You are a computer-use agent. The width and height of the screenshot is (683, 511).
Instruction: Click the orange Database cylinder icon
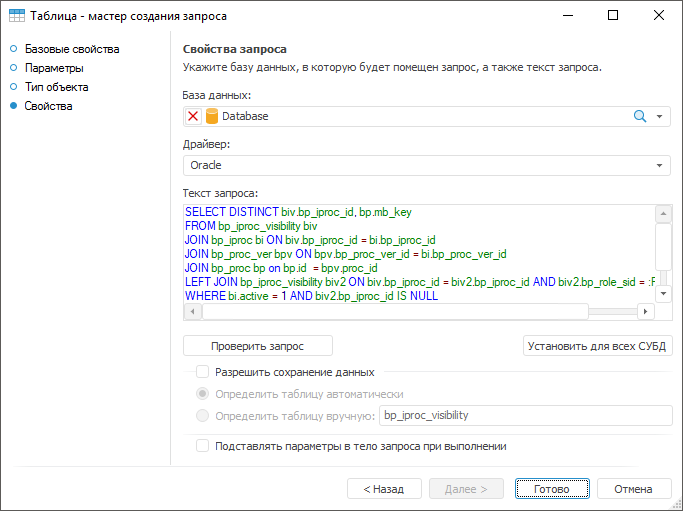(211, 116)
